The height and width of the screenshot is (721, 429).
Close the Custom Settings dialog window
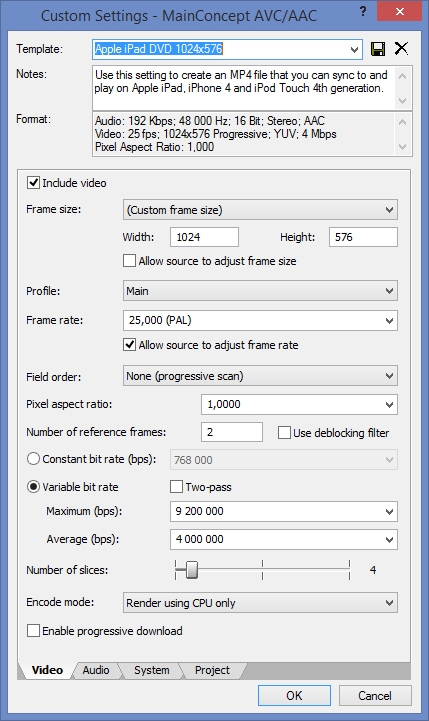click(x=400, y=11)
